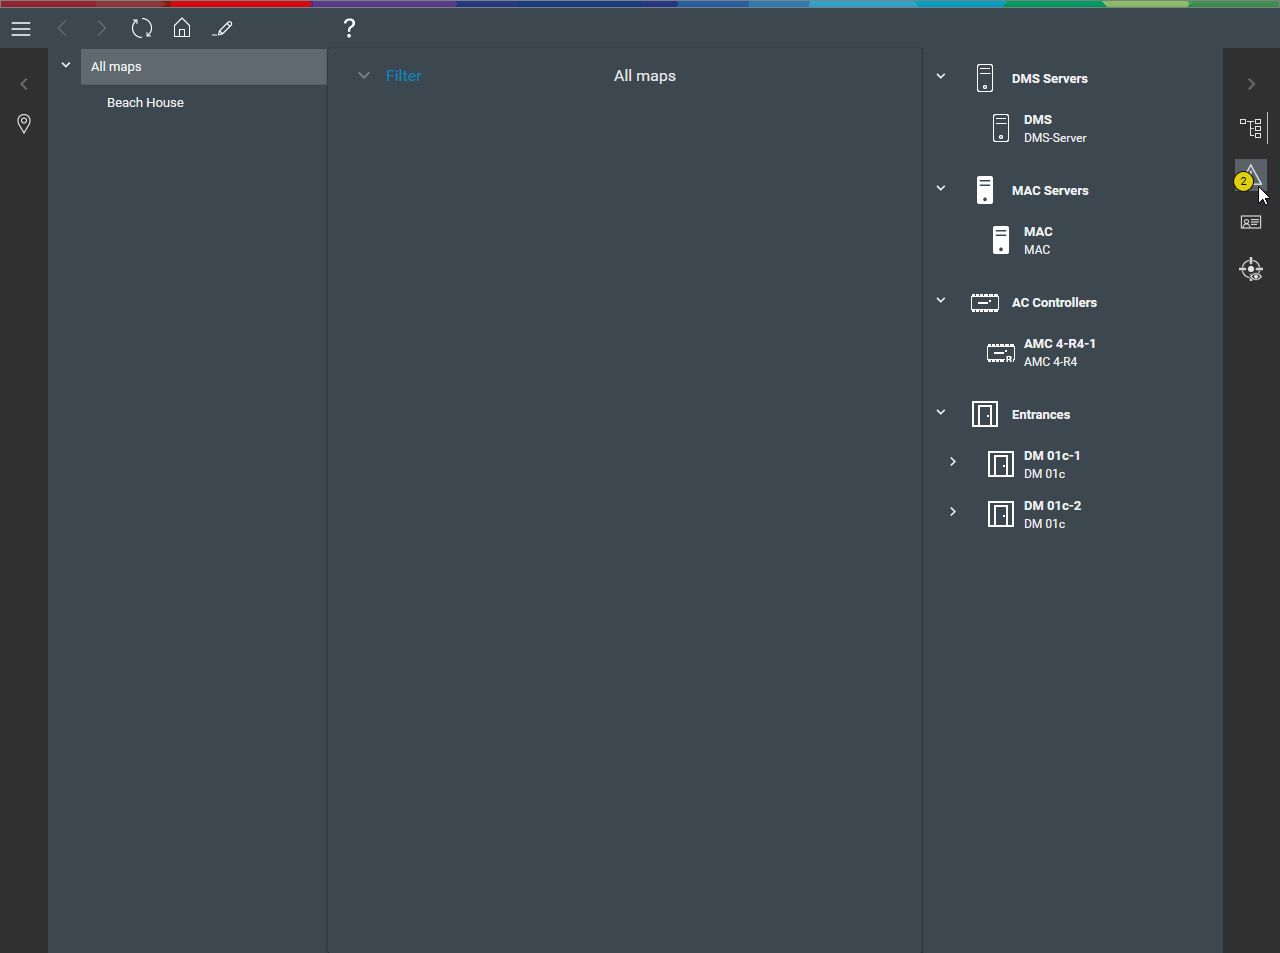Collapse the Entrances group
This screenshot has width=1280, height=953.
[x=941, y=412]
